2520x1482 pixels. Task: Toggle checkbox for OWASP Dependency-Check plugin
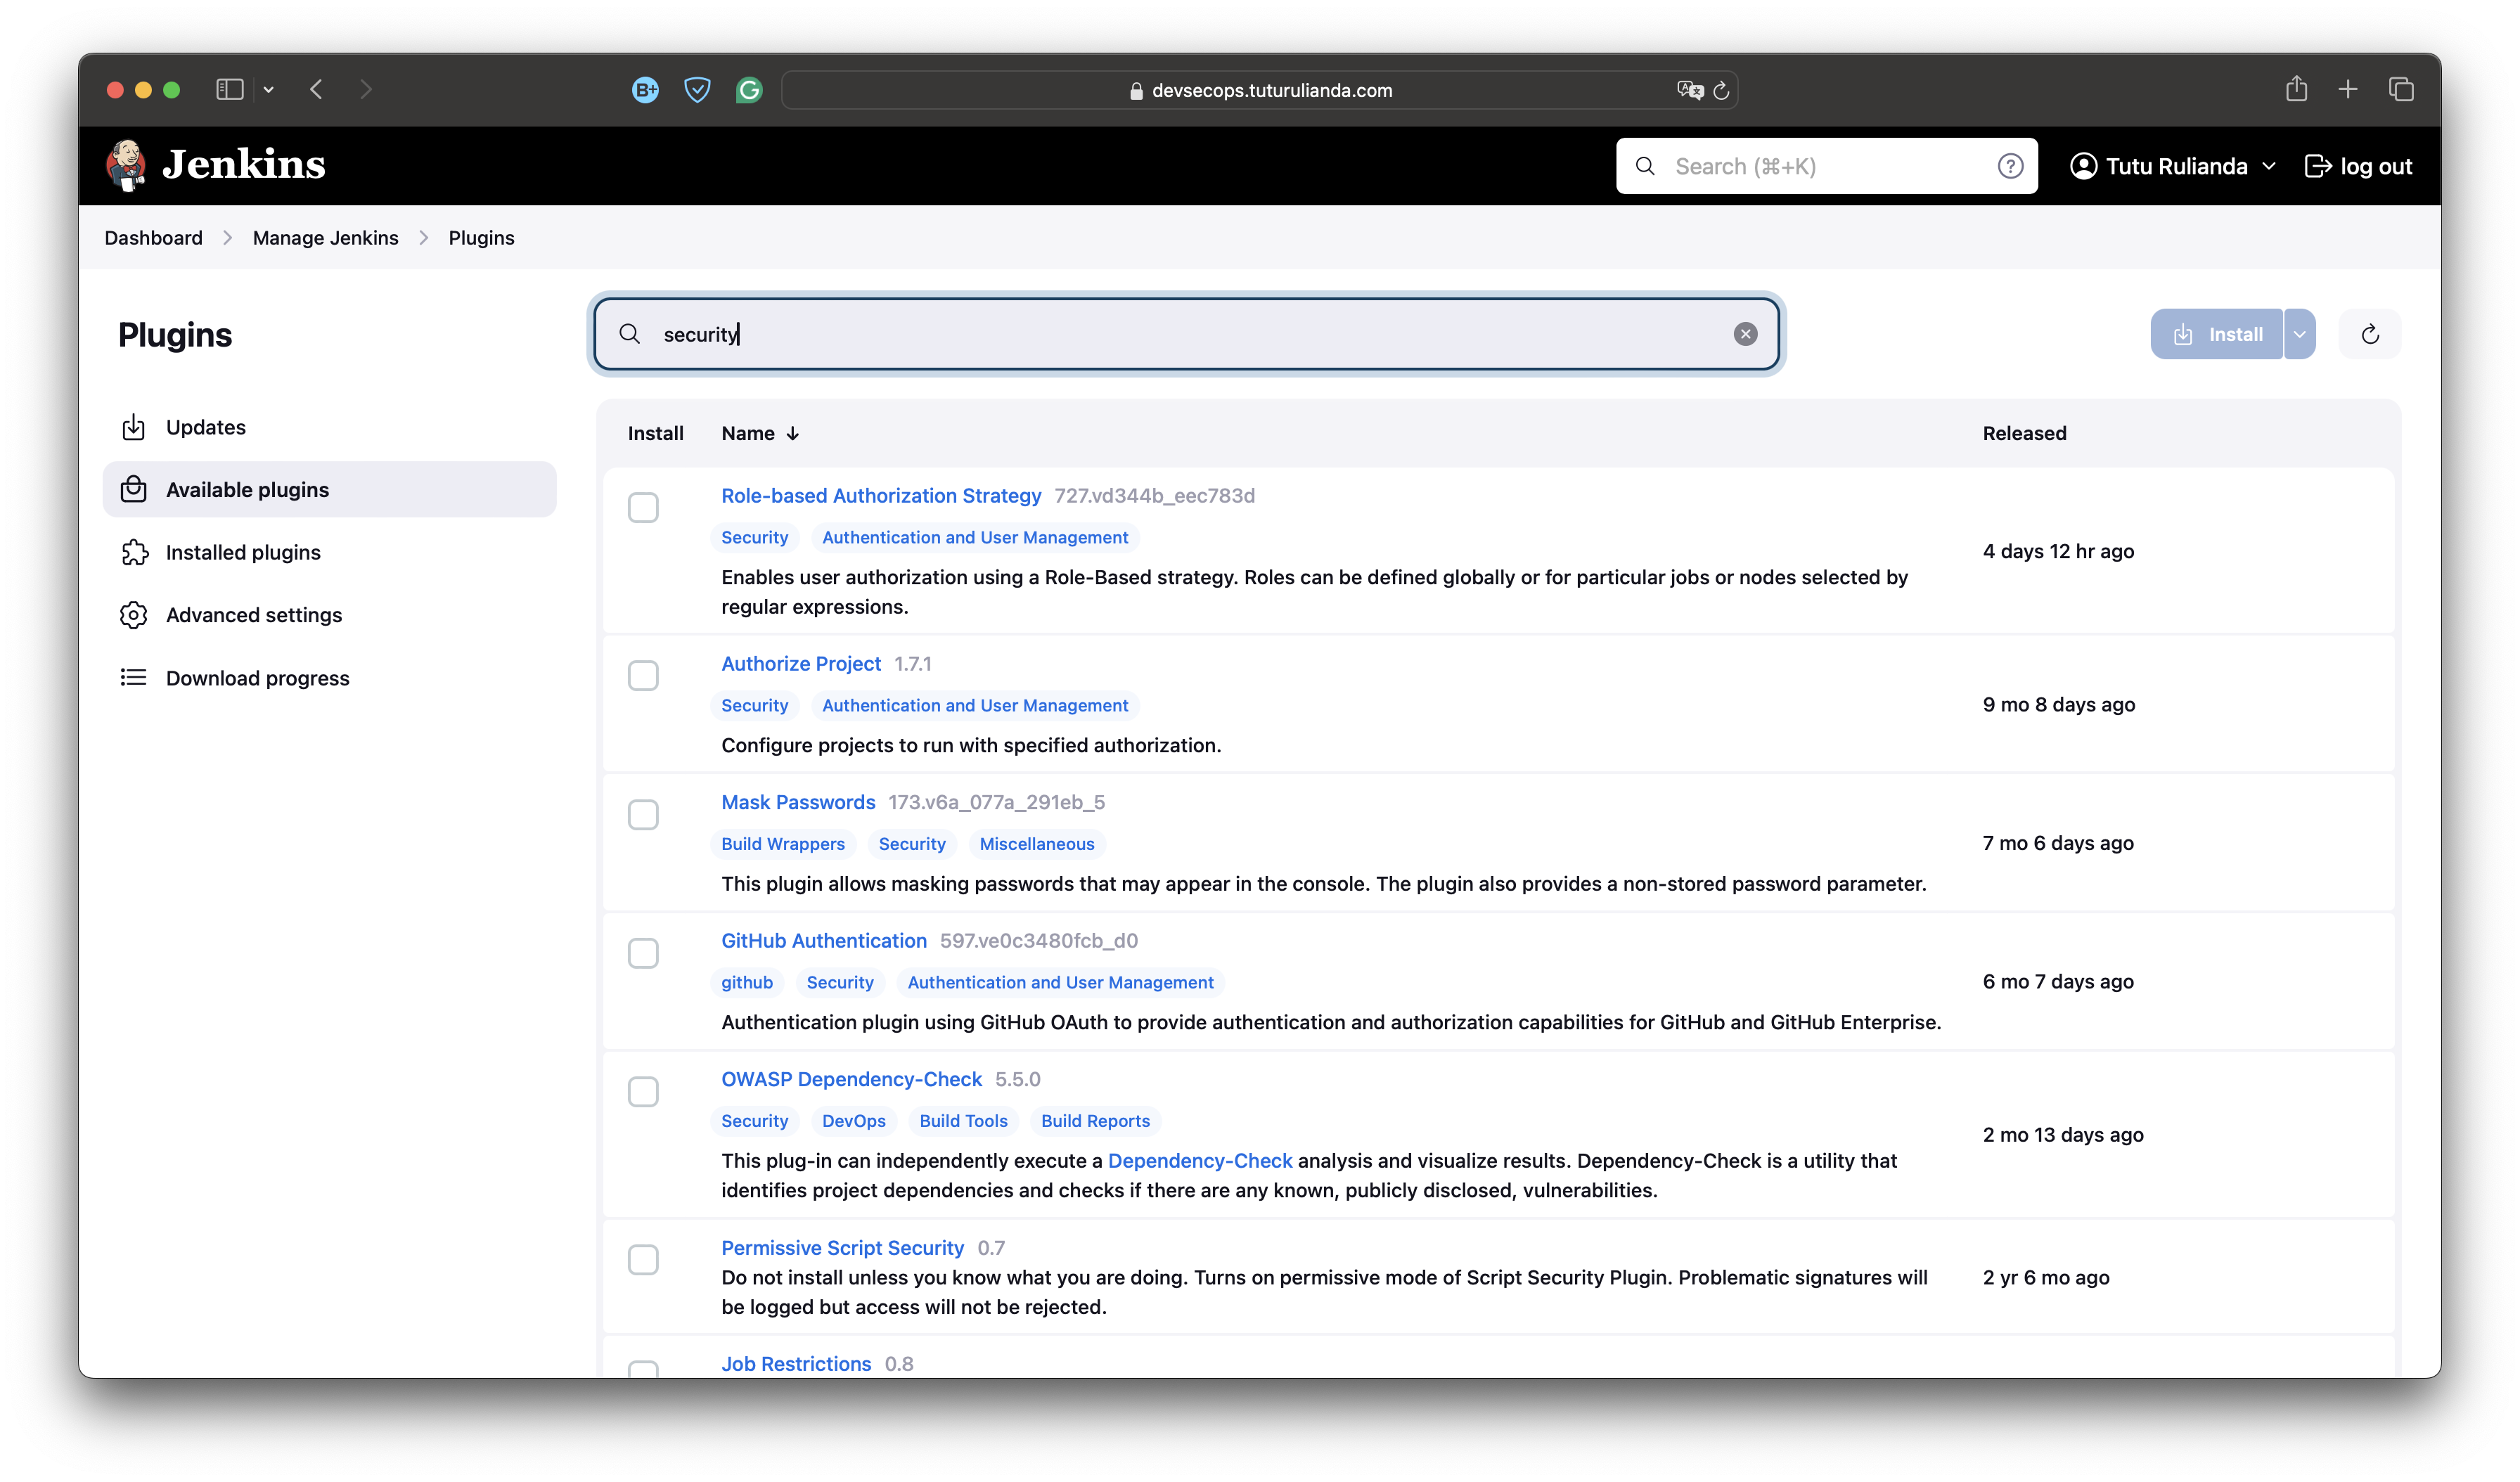coord(643,1092)
